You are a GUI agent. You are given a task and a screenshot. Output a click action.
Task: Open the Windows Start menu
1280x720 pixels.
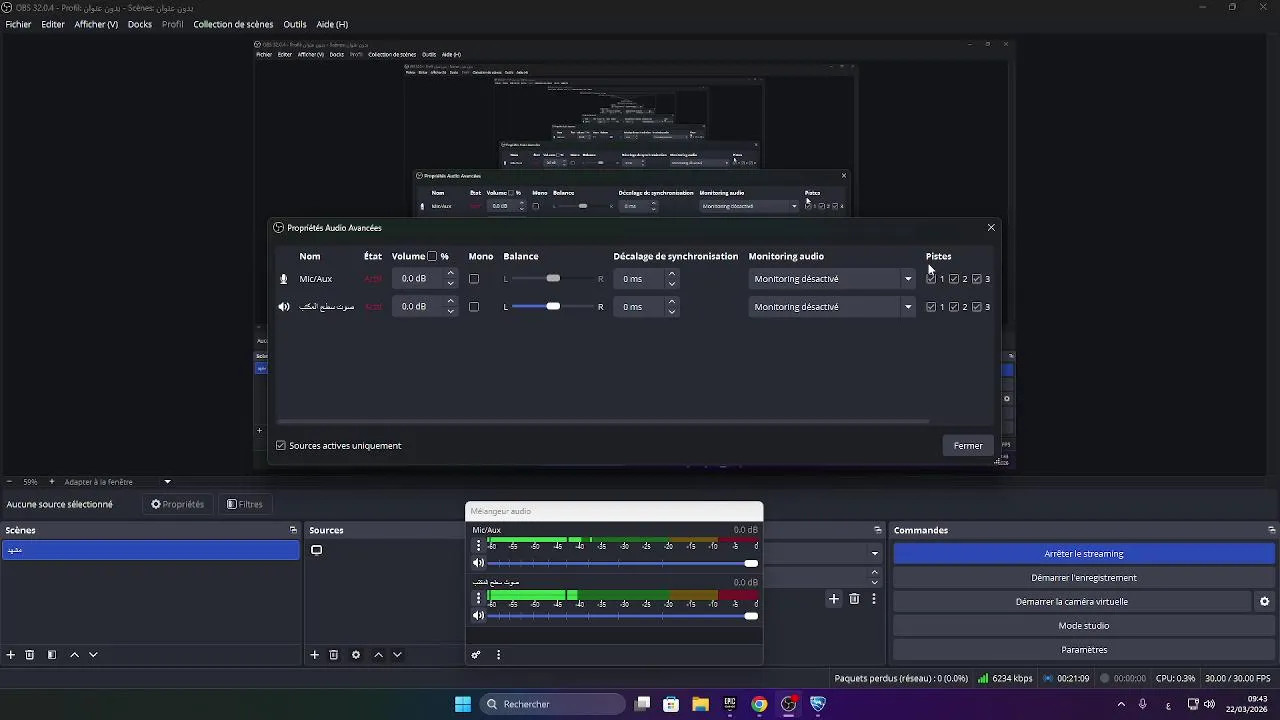463,704
